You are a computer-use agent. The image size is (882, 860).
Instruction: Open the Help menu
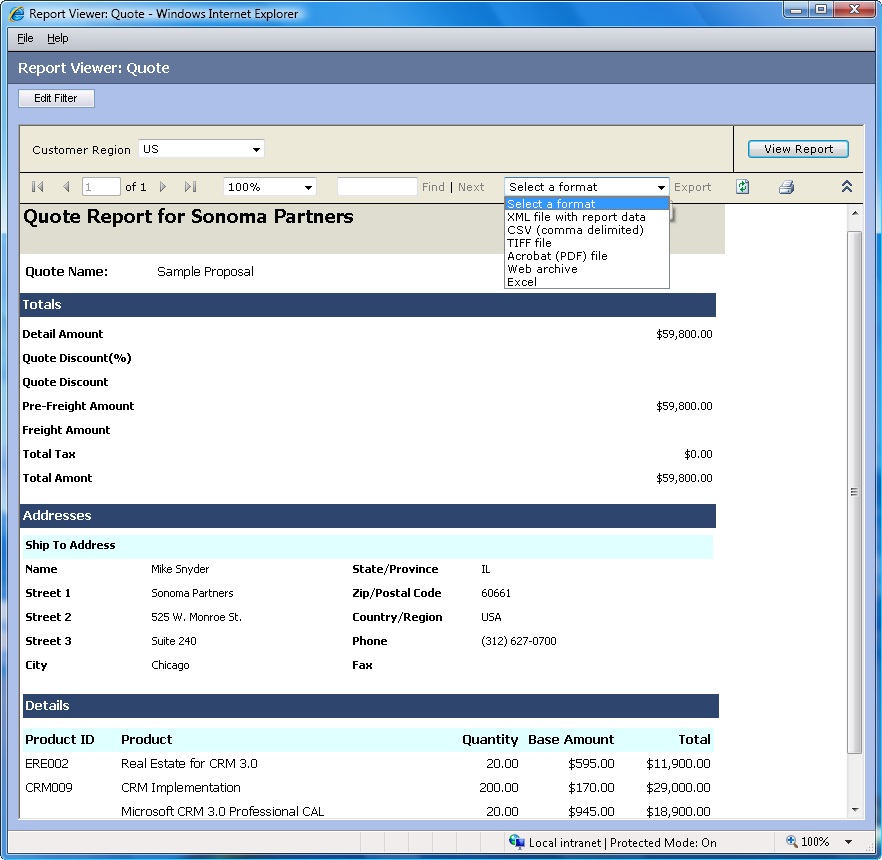click(57, 38)
